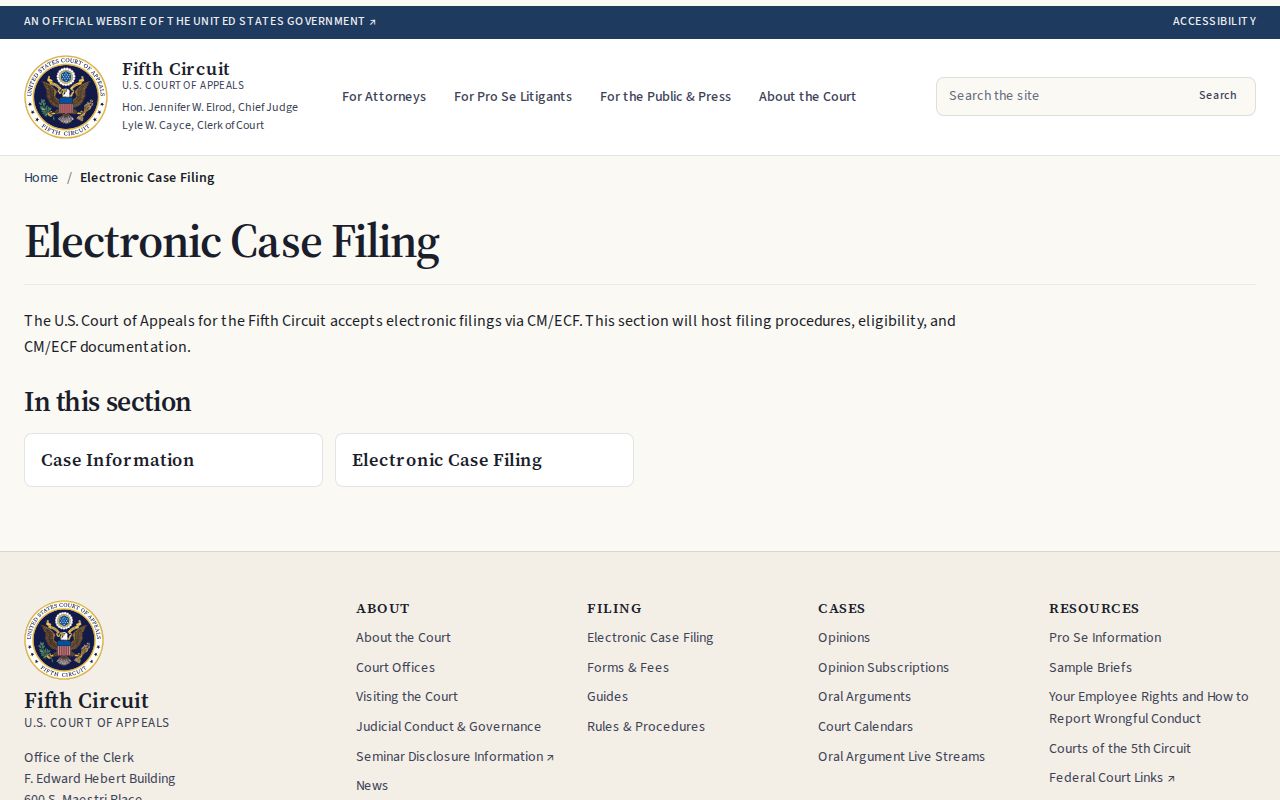Open Courts of the 5th Circuit link
This screenshot has height=800, width=1280.
point(1120,748)
